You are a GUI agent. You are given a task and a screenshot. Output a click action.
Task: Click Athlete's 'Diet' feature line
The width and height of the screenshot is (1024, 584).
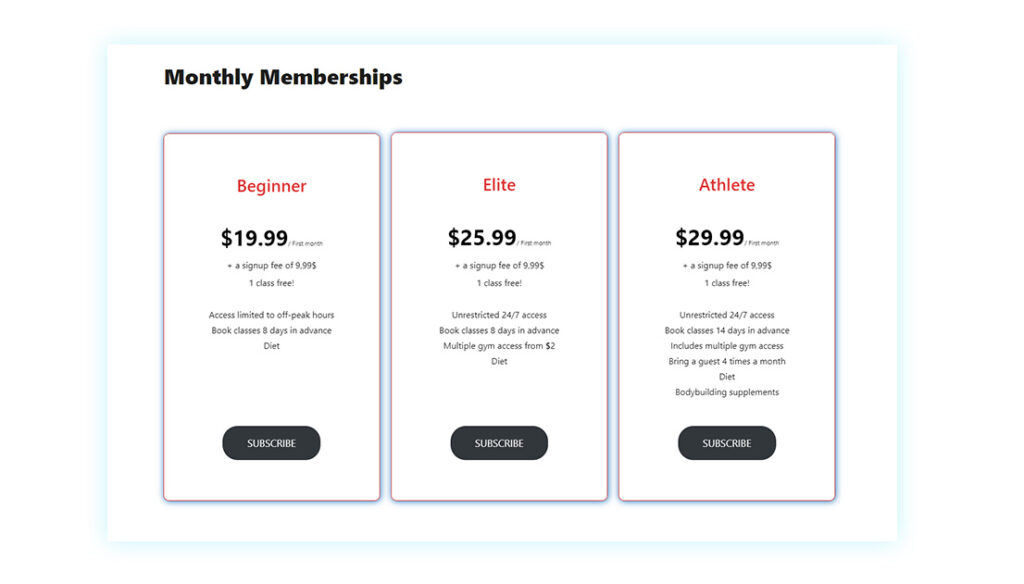pyautogui.click(x=727, y=377)
